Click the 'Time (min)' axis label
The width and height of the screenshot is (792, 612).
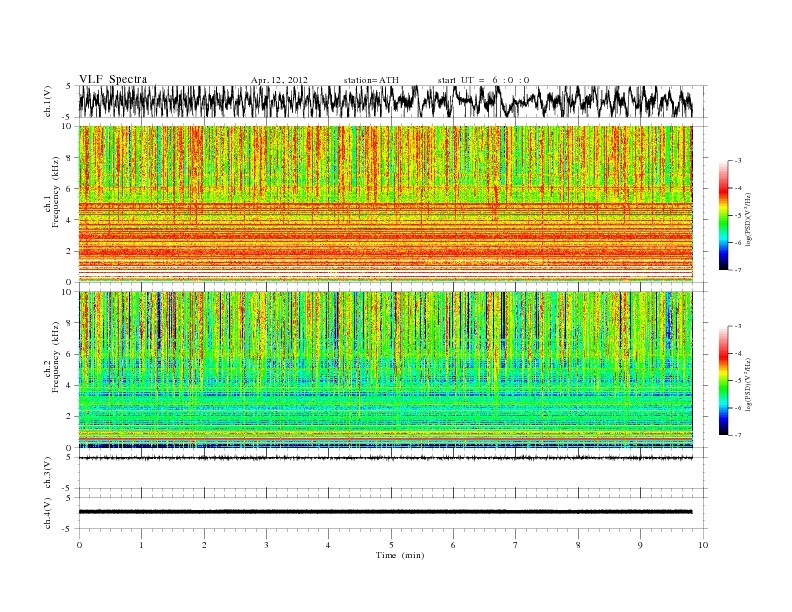(x=400, y=555)
